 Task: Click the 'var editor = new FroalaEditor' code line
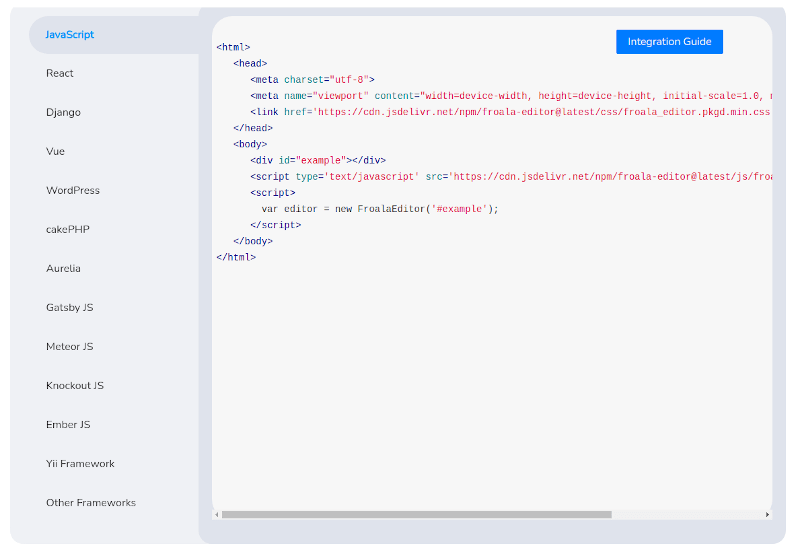tap(379, 209)
